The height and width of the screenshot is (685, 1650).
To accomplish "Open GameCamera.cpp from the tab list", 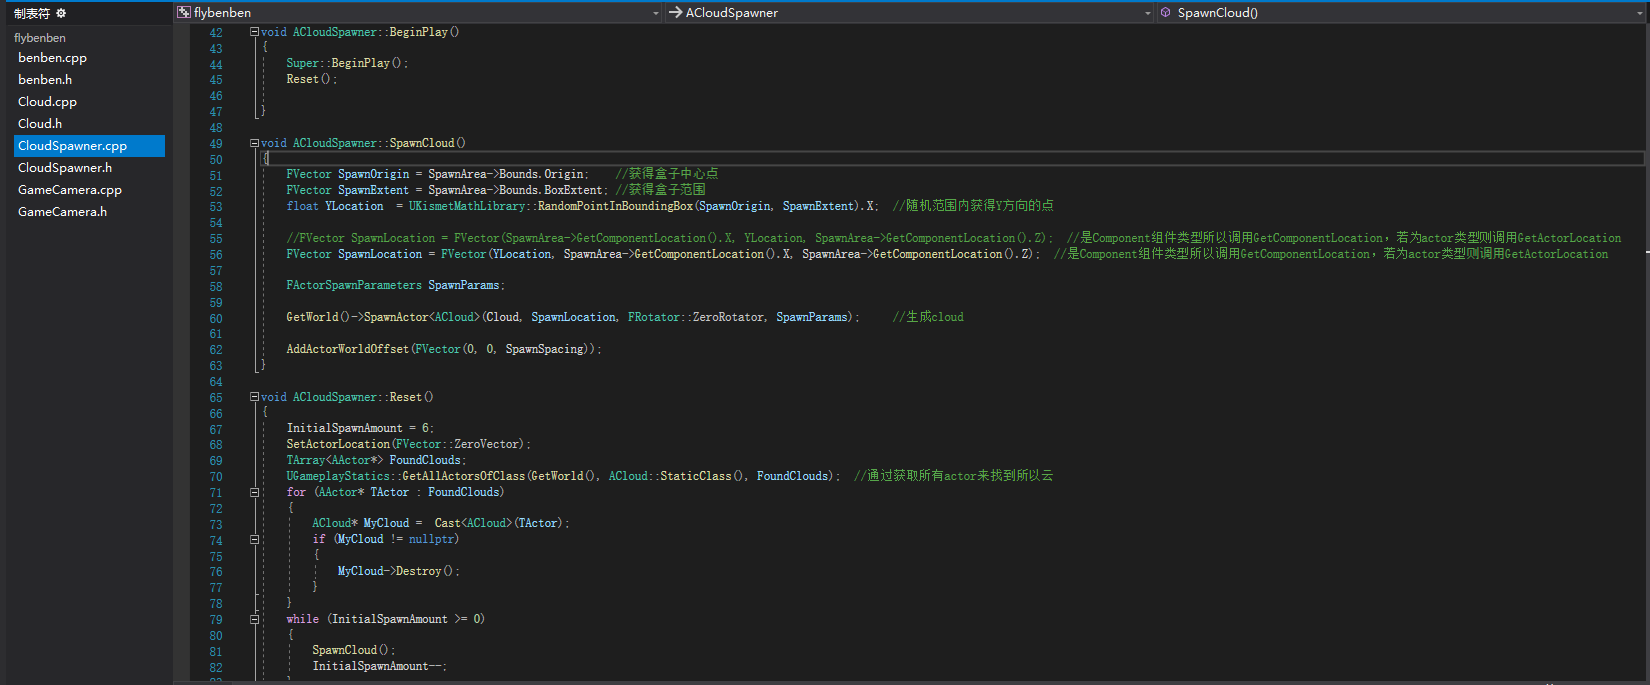I will pyautogui.click(x=70, y=190).
